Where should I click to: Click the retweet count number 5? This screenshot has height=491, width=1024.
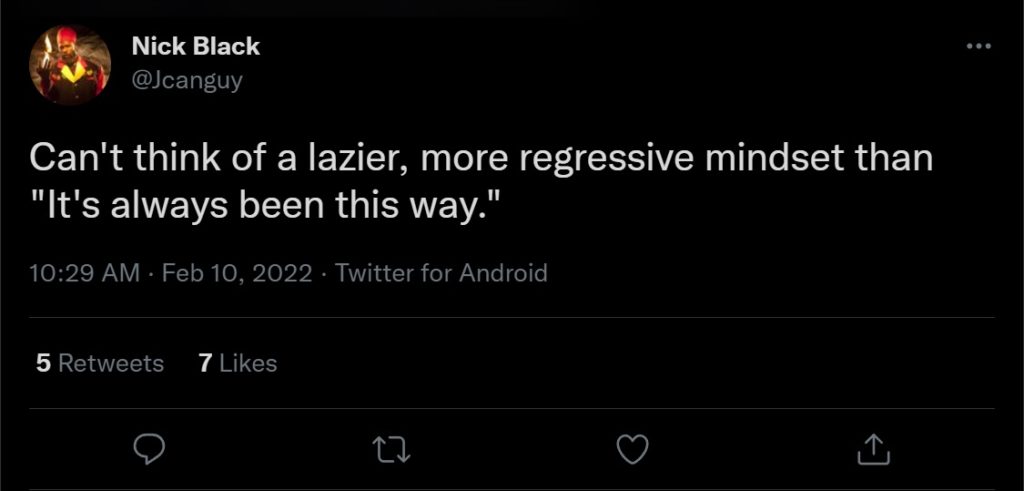click(43, 363)
